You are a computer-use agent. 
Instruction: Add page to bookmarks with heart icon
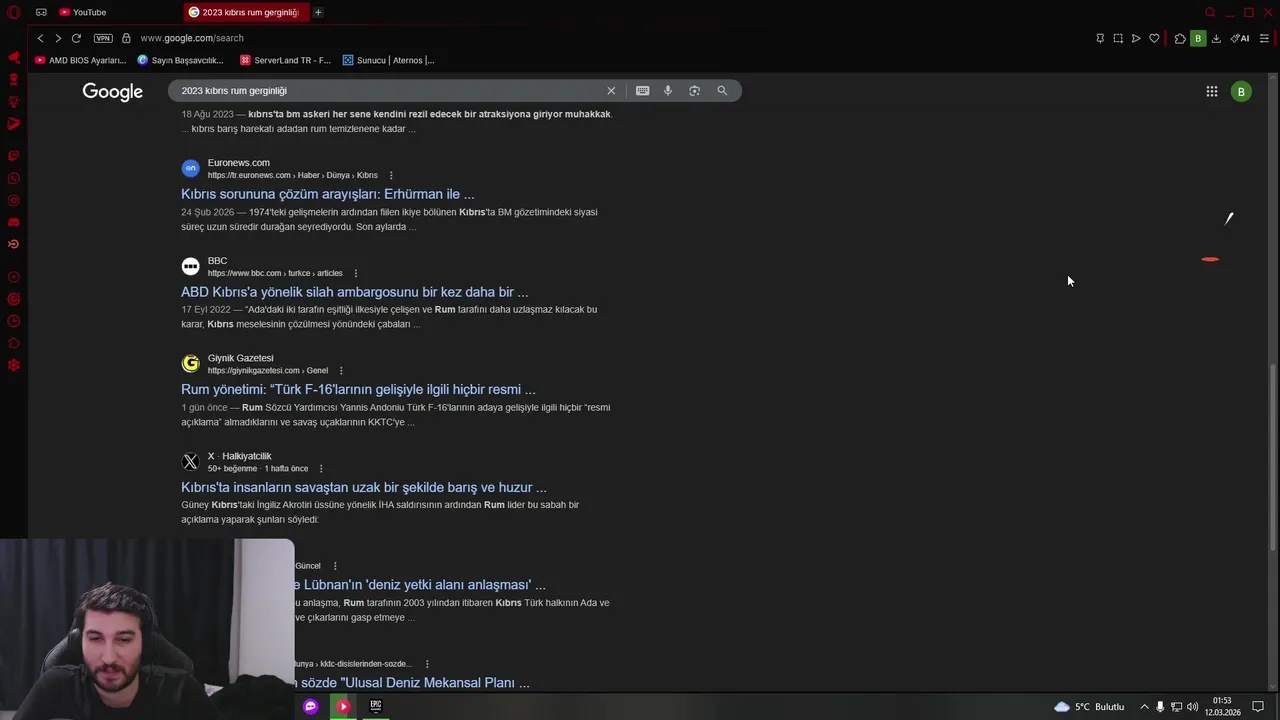(x=1154, y=38)
